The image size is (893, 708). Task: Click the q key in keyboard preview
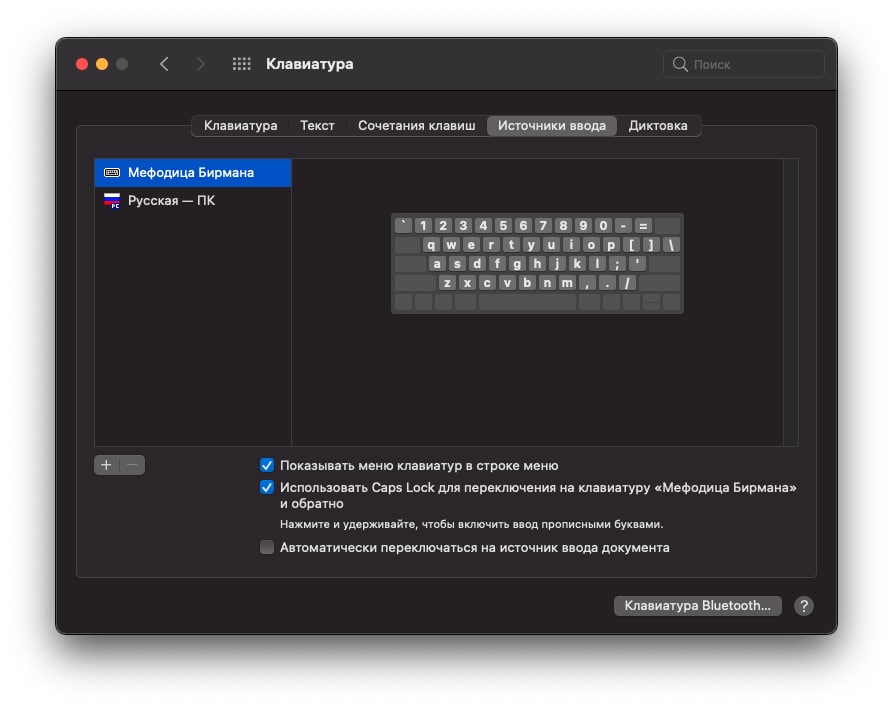click(x=431, y=245)
